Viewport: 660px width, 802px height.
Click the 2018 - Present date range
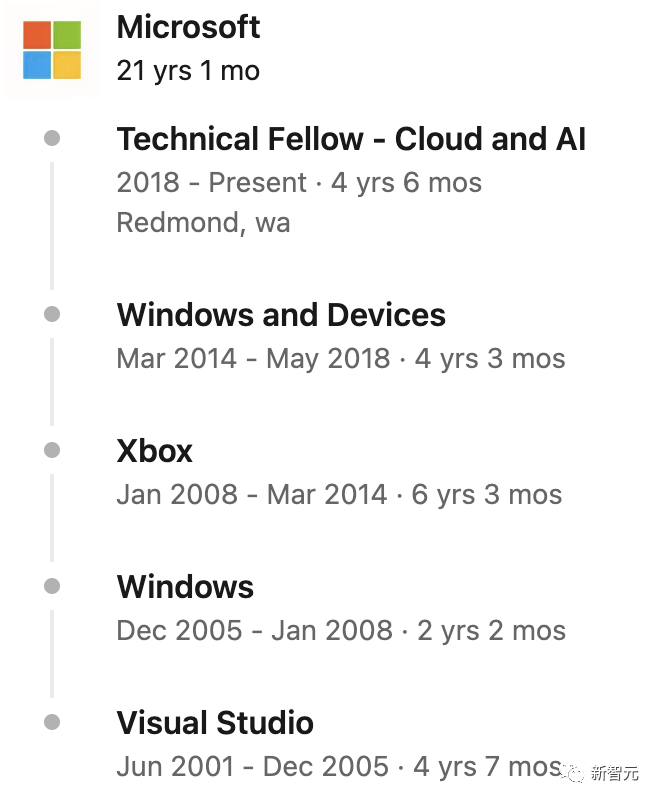[211, 182]
